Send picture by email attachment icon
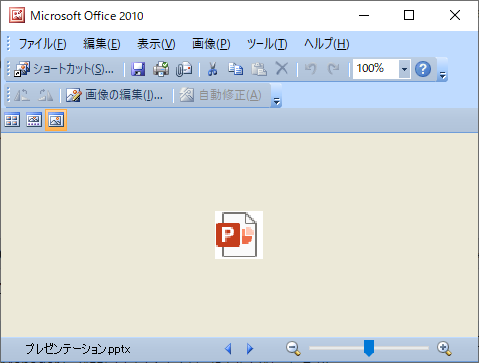Image resolution: width=479 pixels, height=363 pixels. pos(184,69)
